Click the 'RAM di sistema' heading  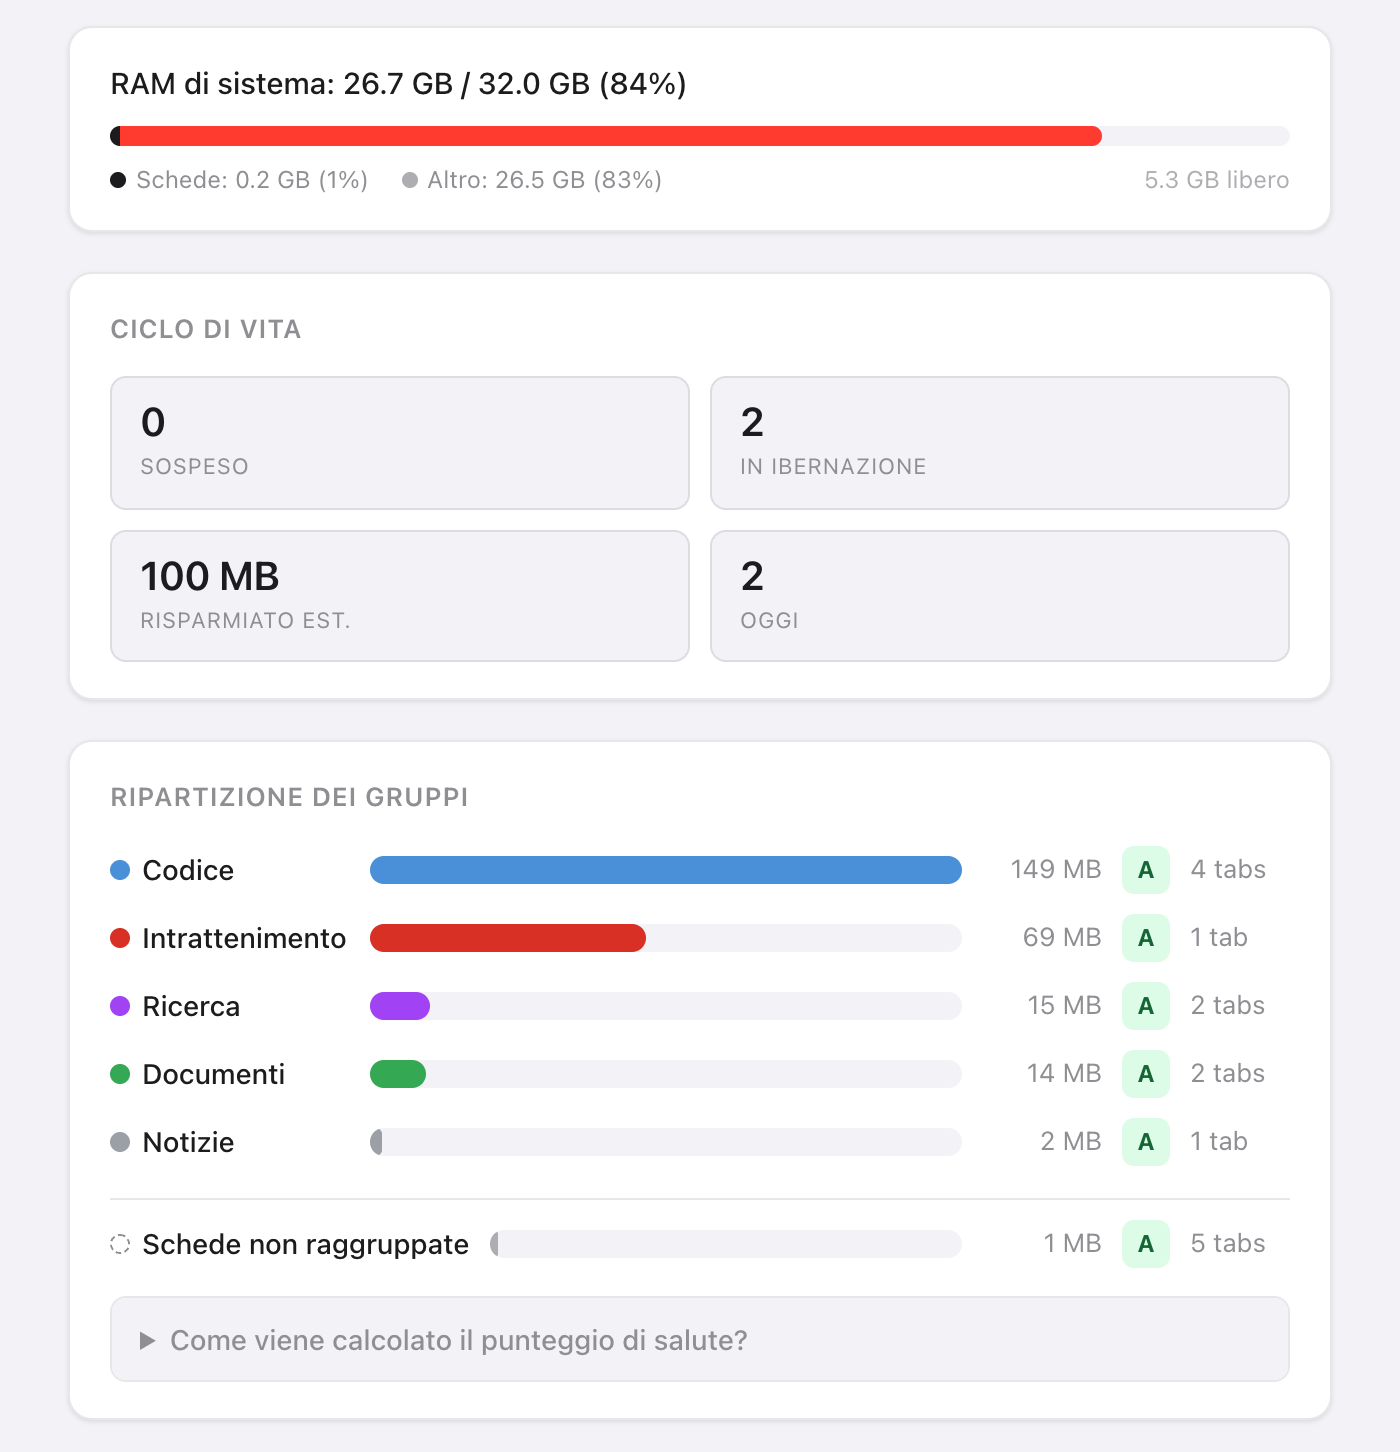click(399, 84)
